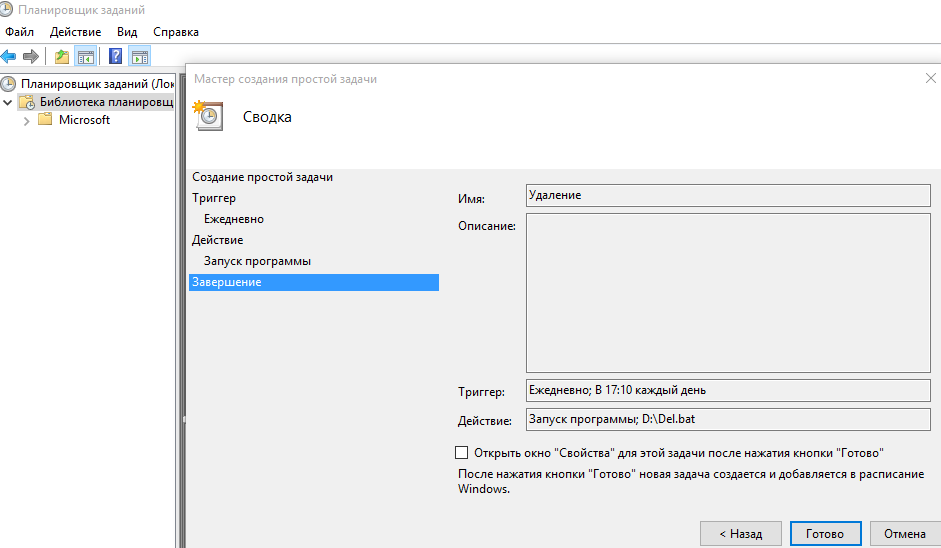Screen dimensions: 941x548
Task: Select the Завершение wizard step
Action: pos(314,282)
